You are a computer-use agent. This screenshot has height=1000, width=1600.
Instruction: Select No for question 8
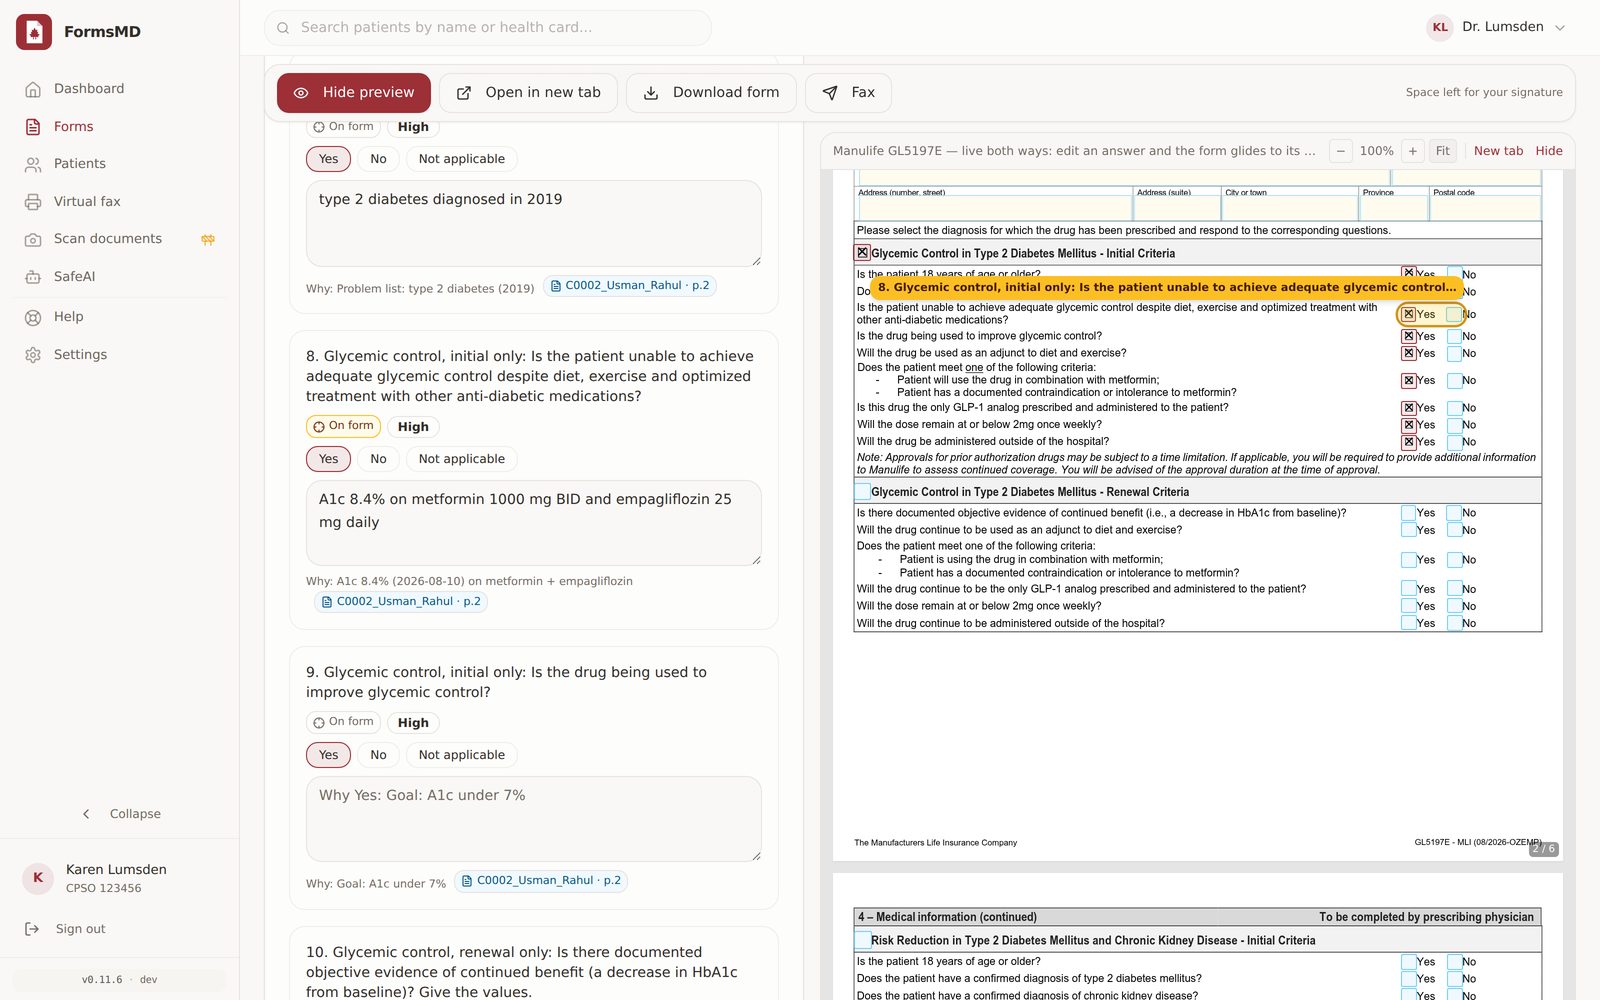(378, 459)
